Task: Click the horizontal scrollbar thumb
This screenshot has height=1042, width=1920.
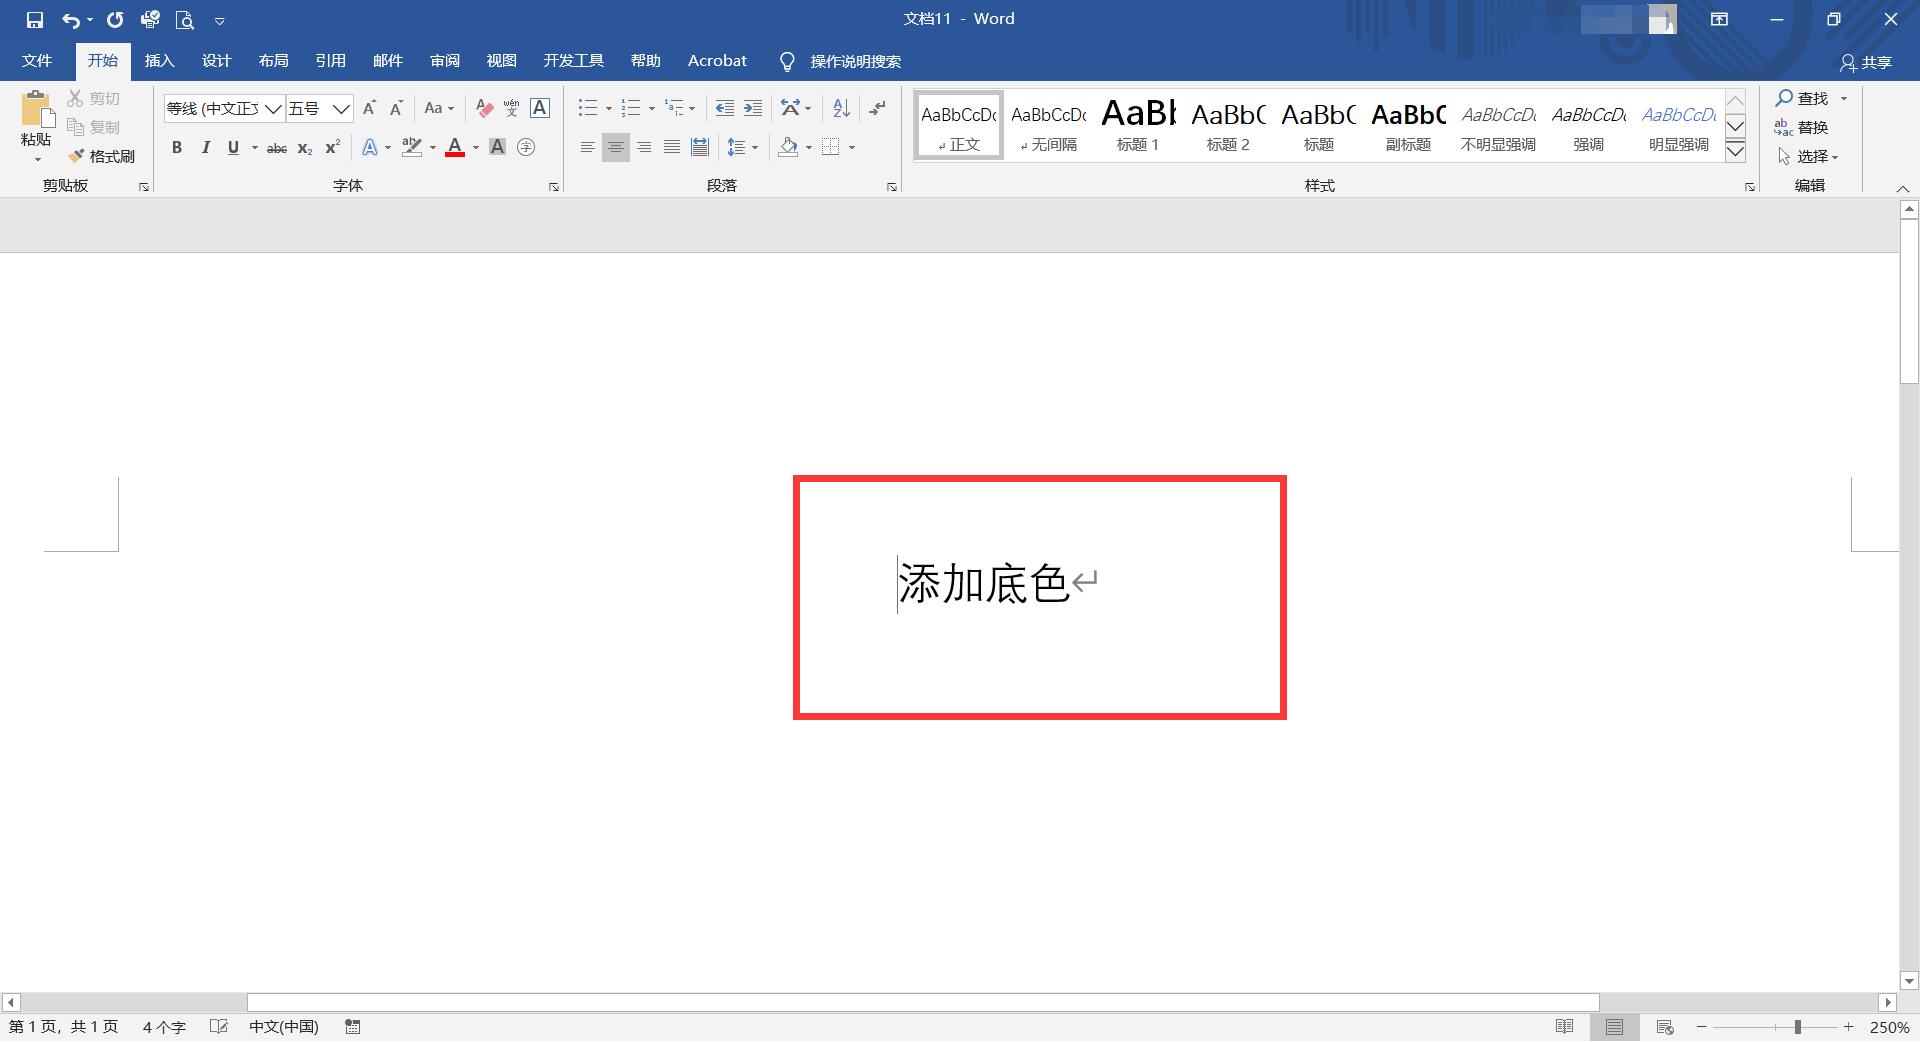Action: tap(923, 1002)
